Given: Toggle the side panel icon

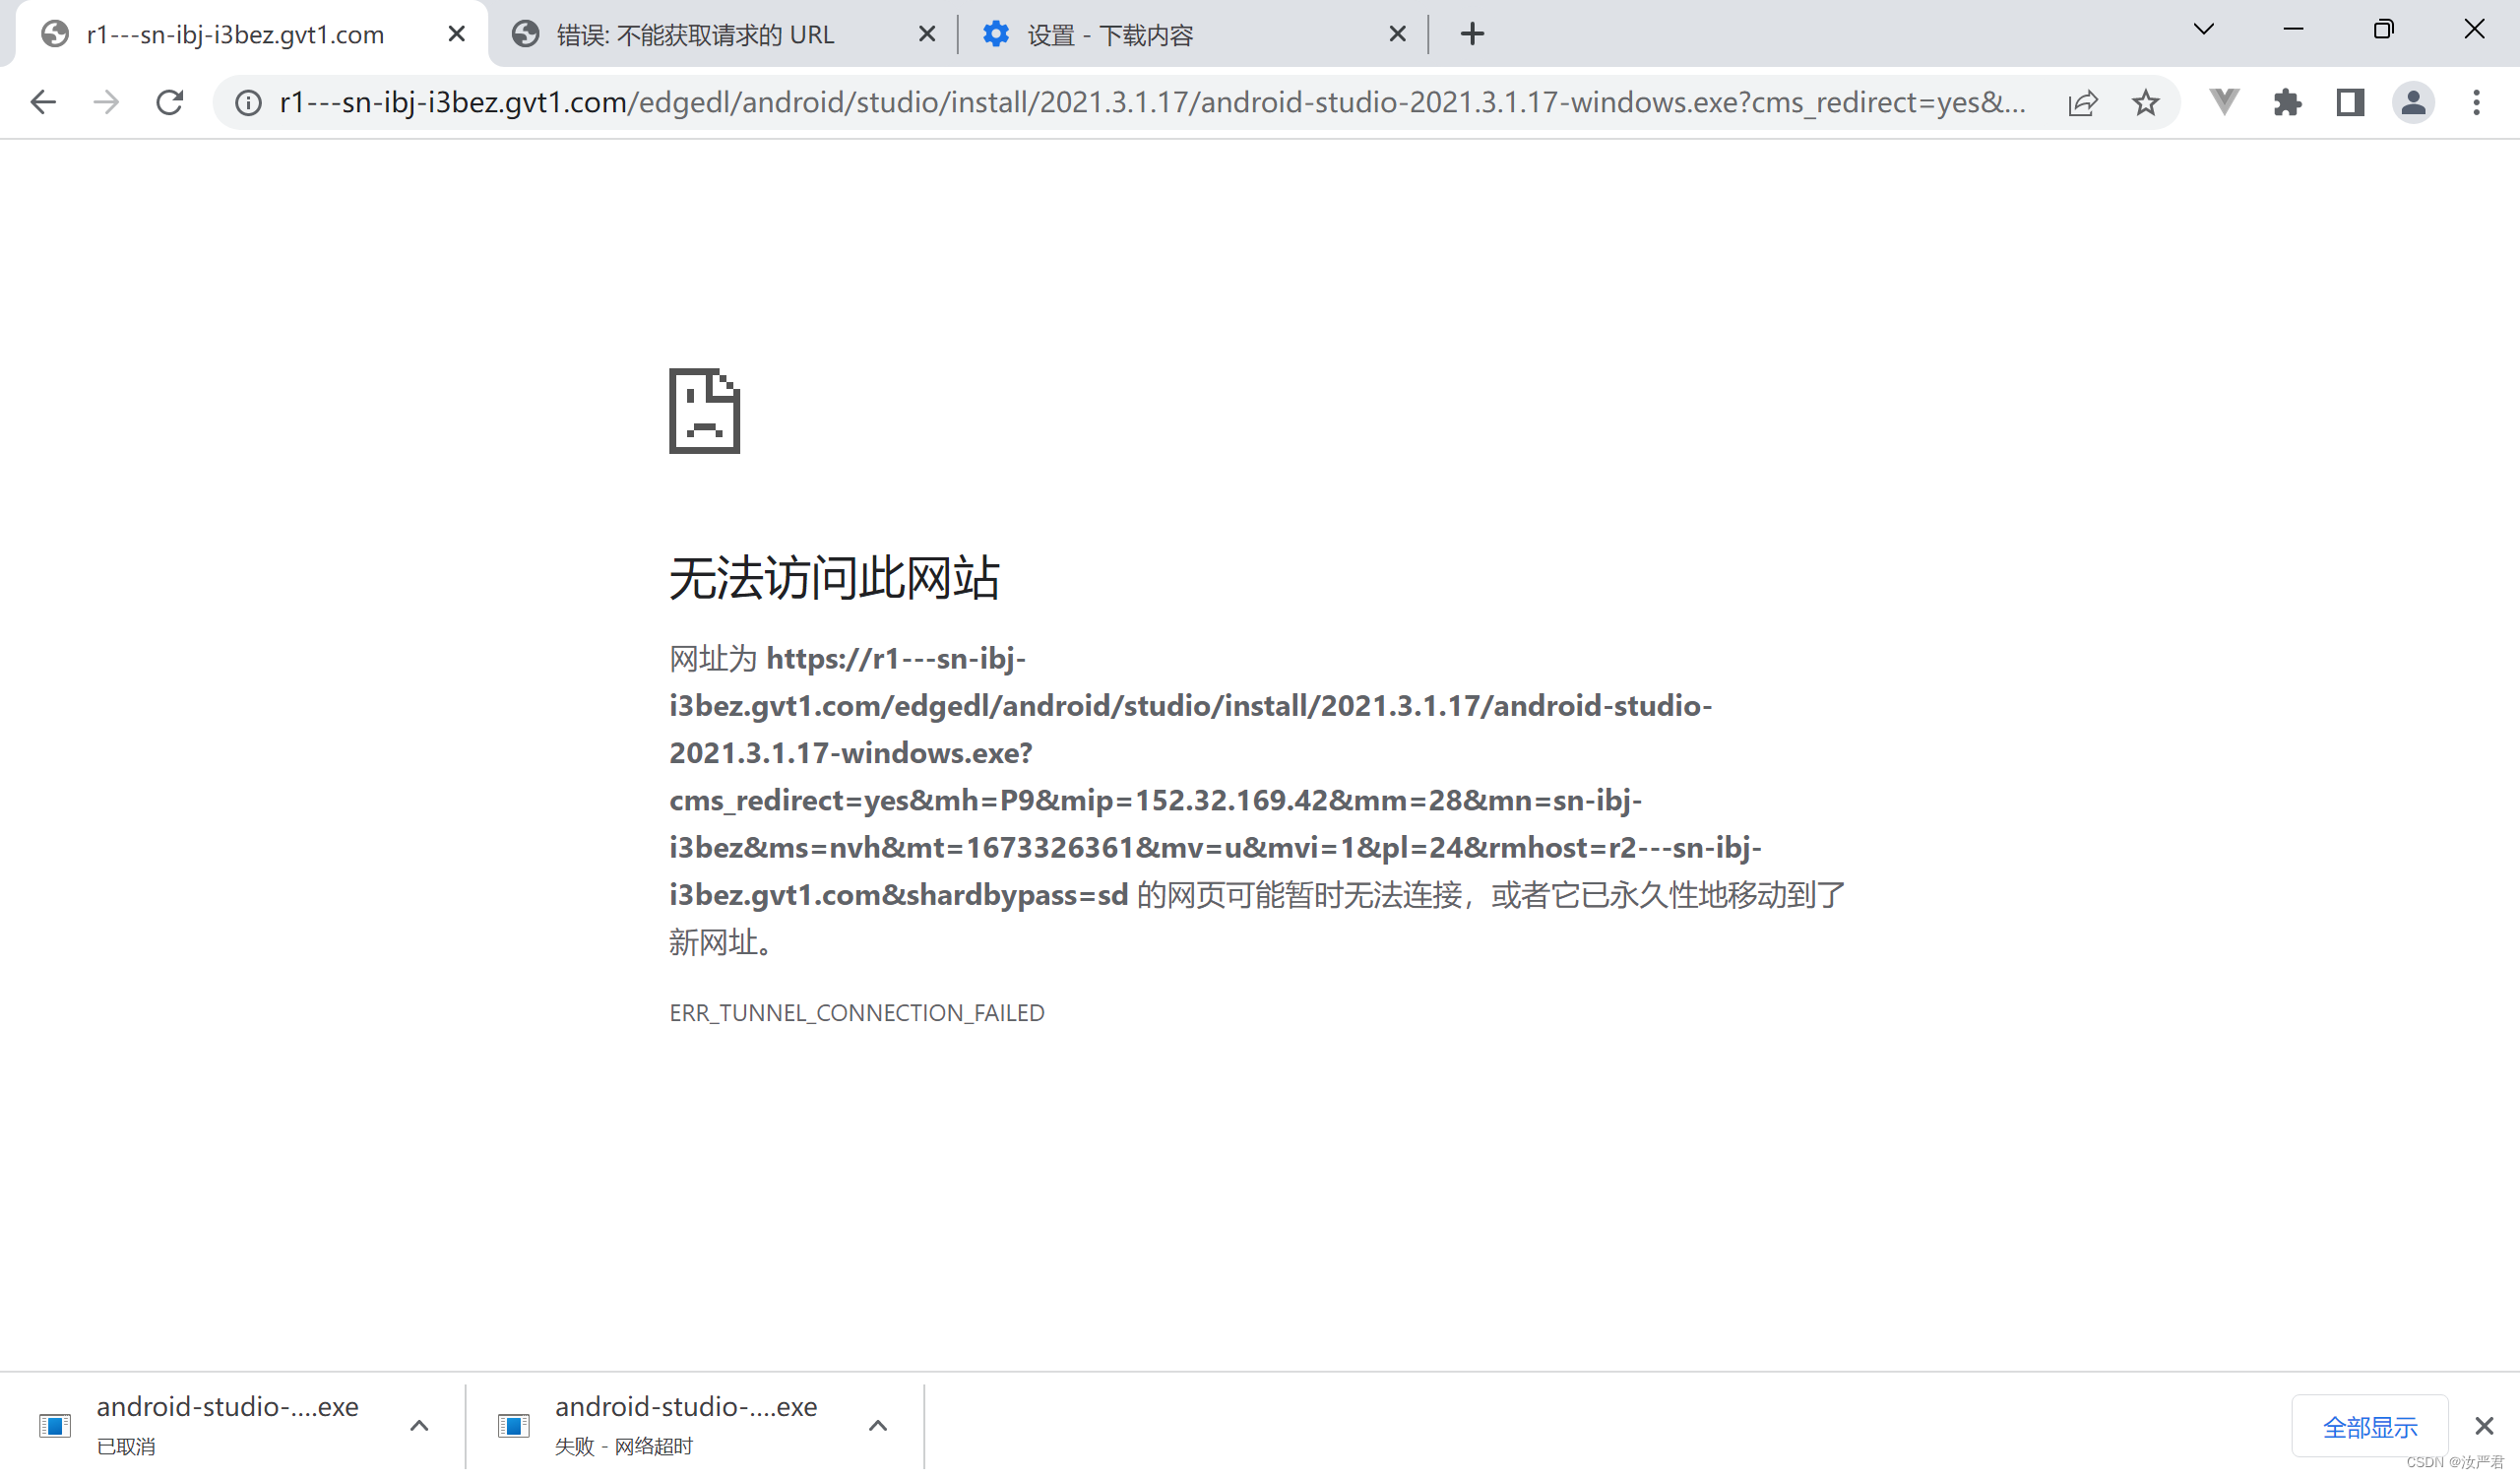Looking at the screenshot, I should coord(2349,102).
